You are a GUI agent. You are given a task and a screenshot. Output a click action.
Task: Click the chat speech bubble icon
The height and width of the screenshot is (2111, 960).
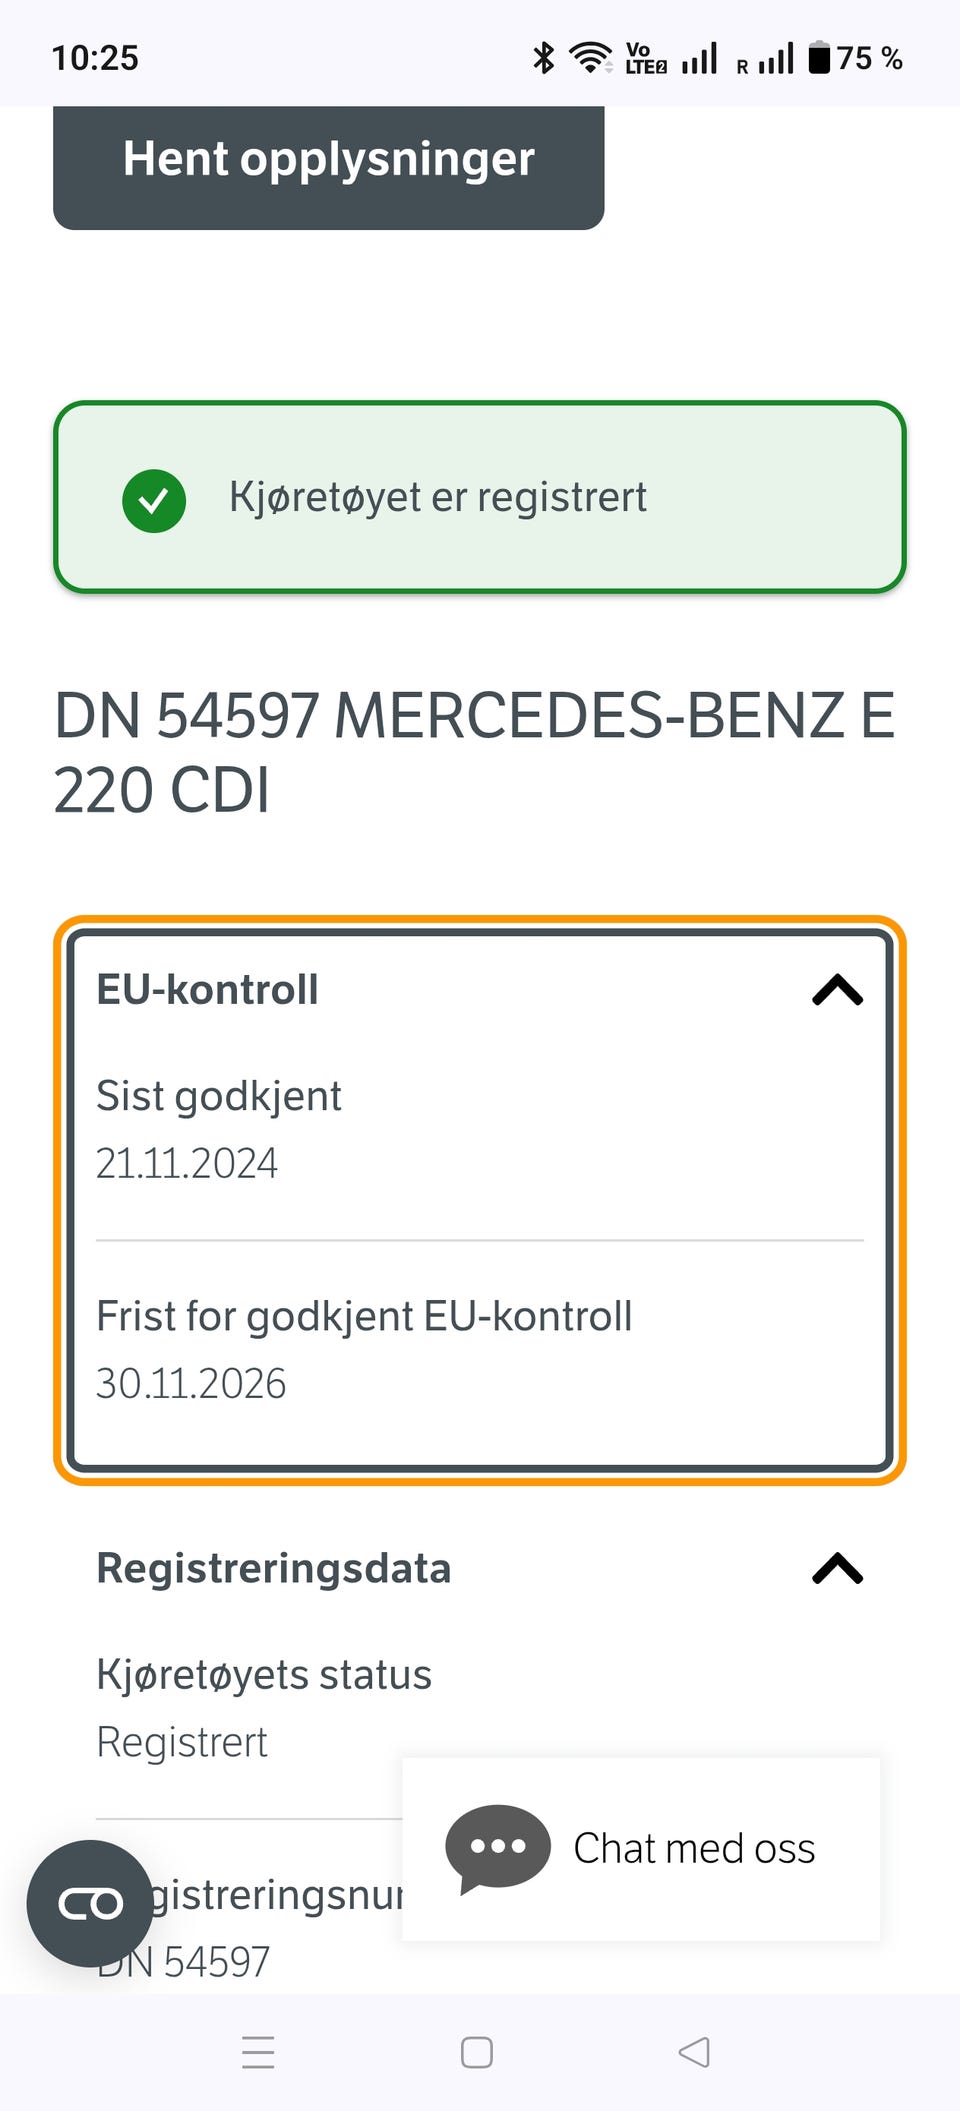click(497, 1848)
